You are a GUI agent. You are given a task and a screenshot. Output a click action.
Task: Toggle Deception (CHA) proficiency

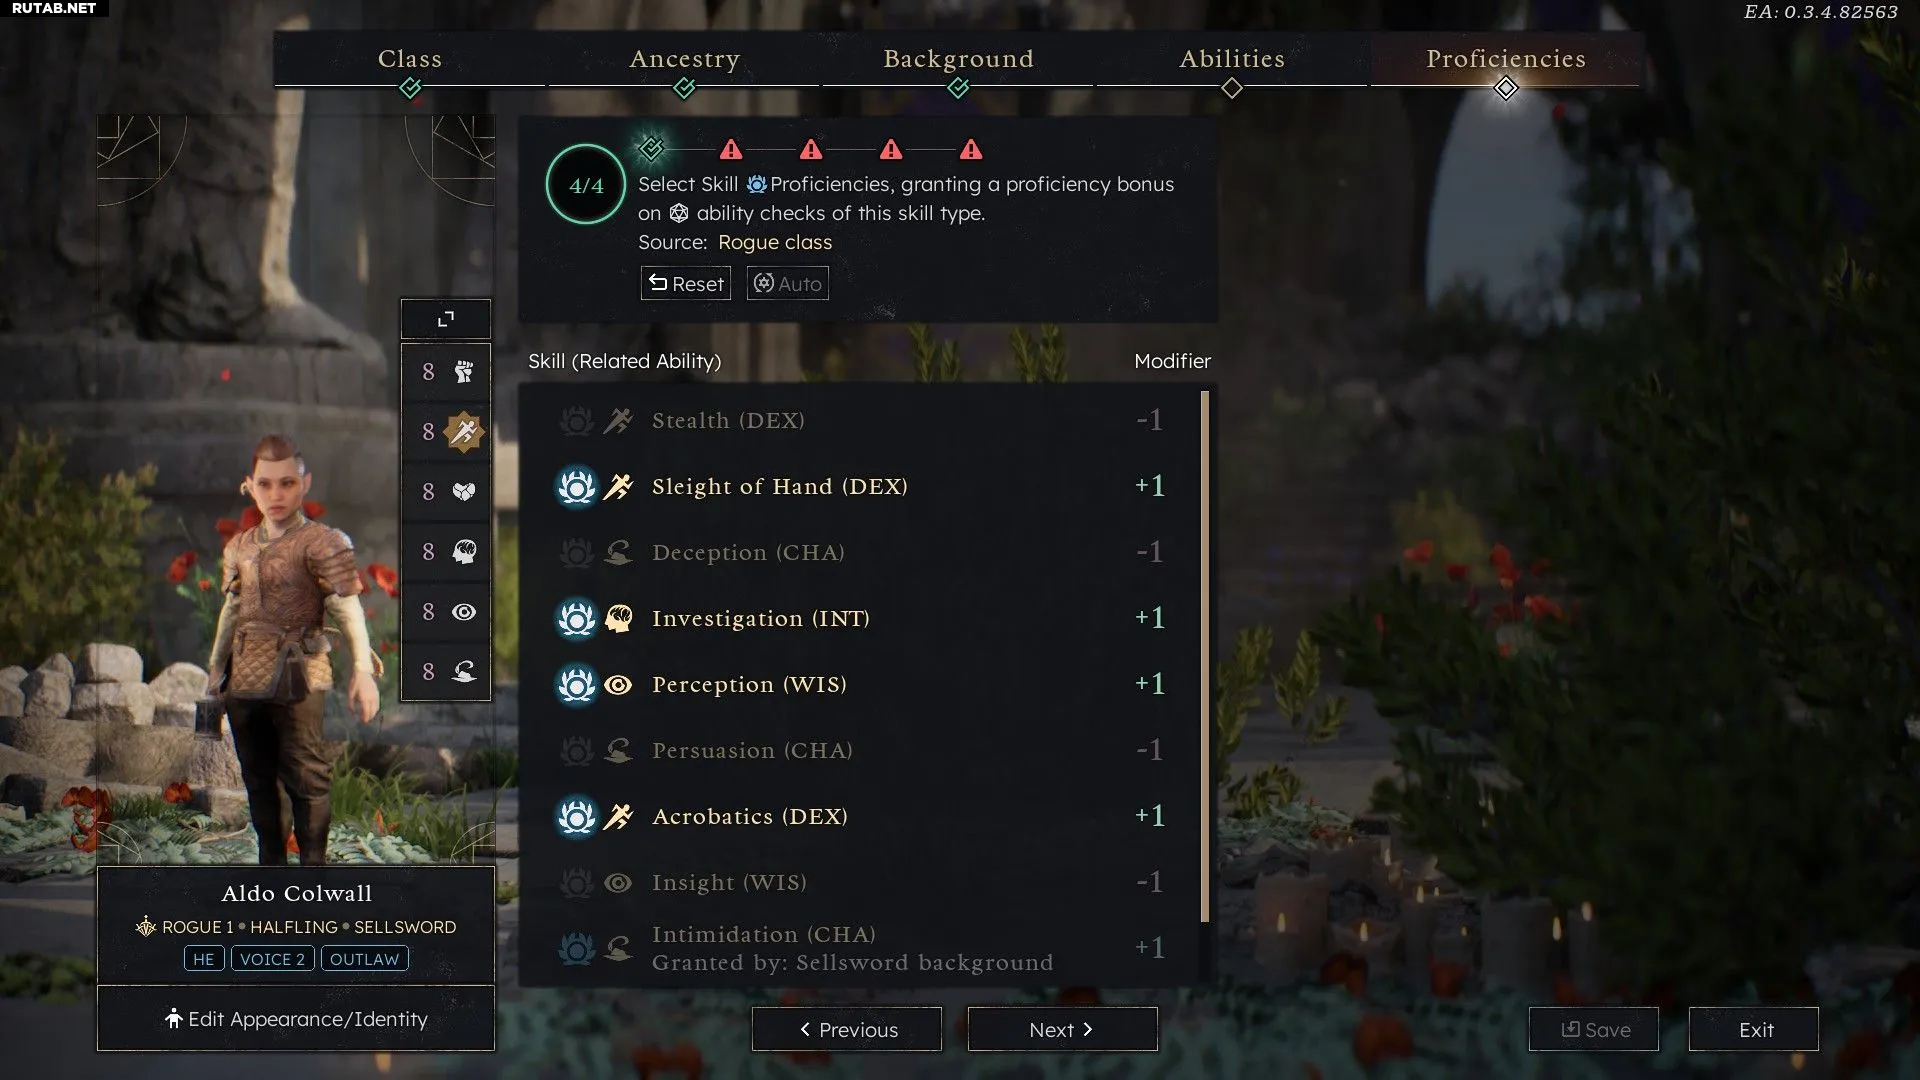coord(860,552)
